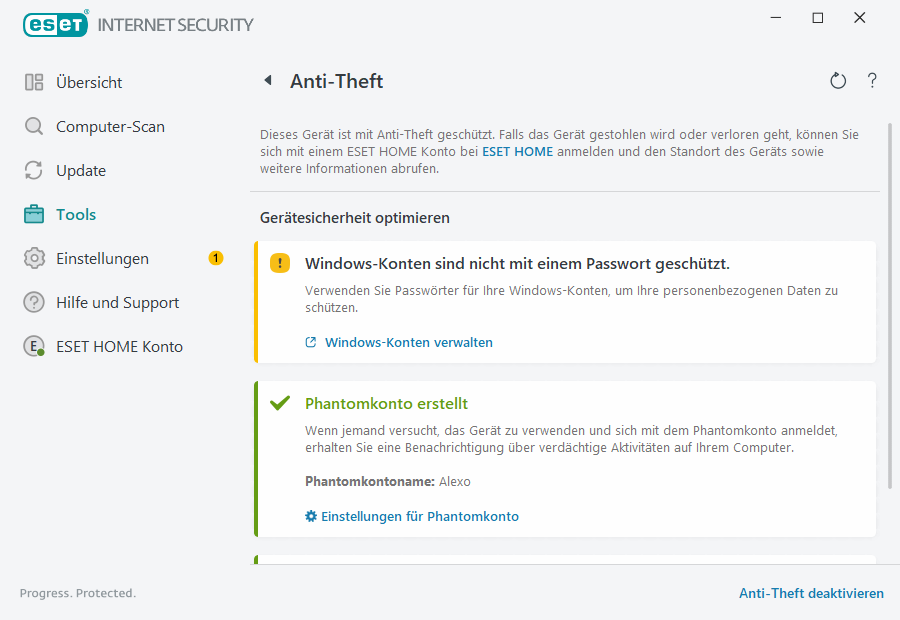The width and height of the screenshot is (900, 620).
Task: Click the Update sync arrows icon
Action: tap(33, 170)
